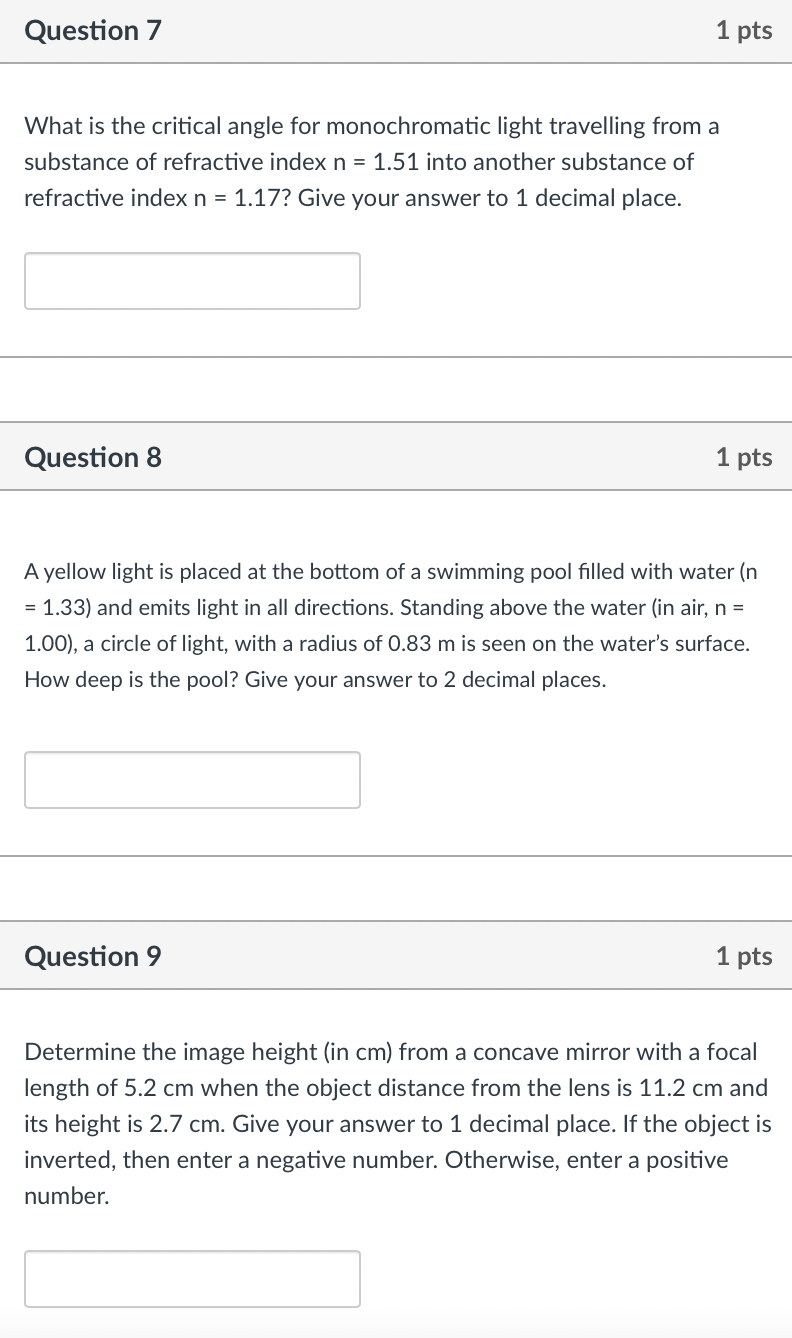Image resolution: width=792 pixels, height=1338 pixels.
Task: Click the 1 pts label beside Question 7
Action: point(744,30)
